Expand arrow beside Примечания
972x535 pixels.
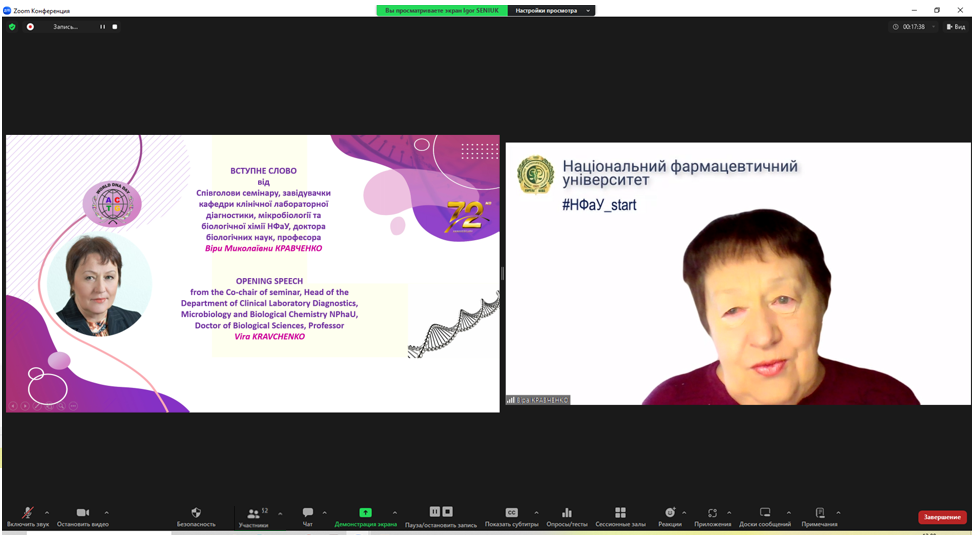[838, 513]
